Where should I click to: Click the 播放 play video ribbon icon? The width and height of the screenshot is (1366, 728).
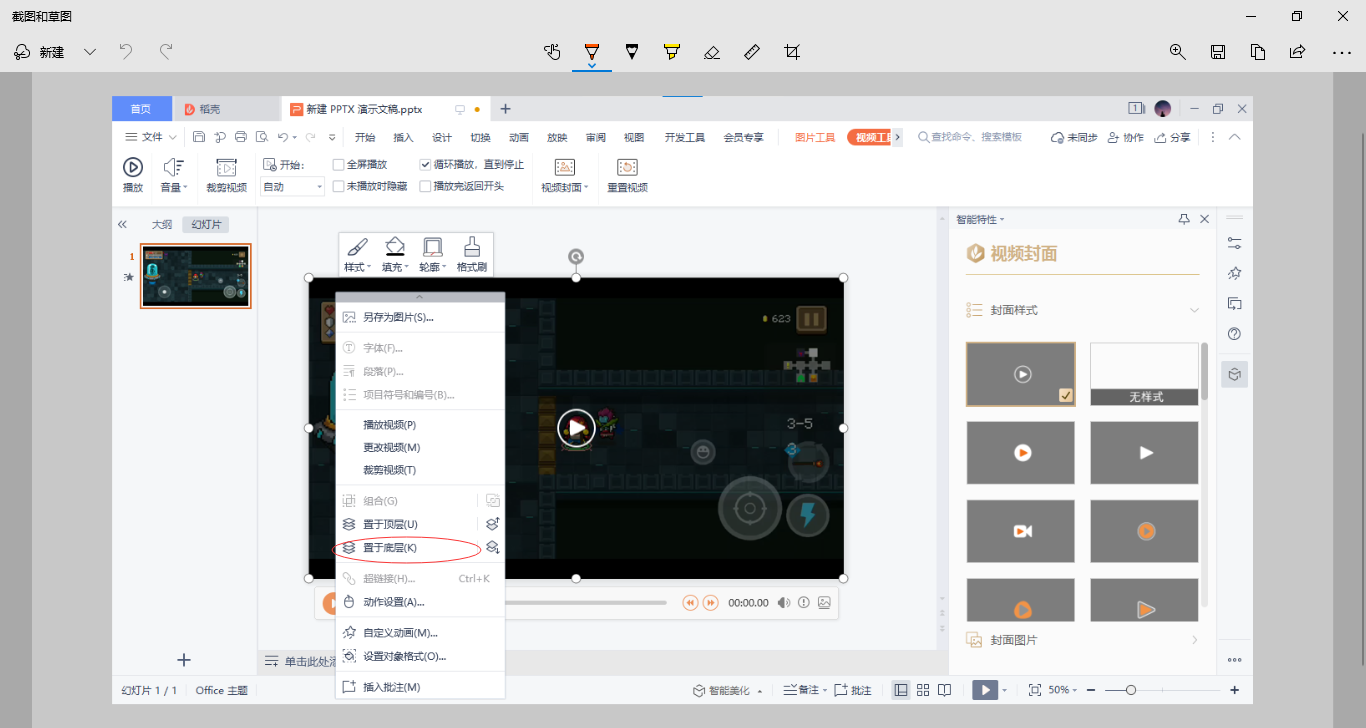click(133, 174)
